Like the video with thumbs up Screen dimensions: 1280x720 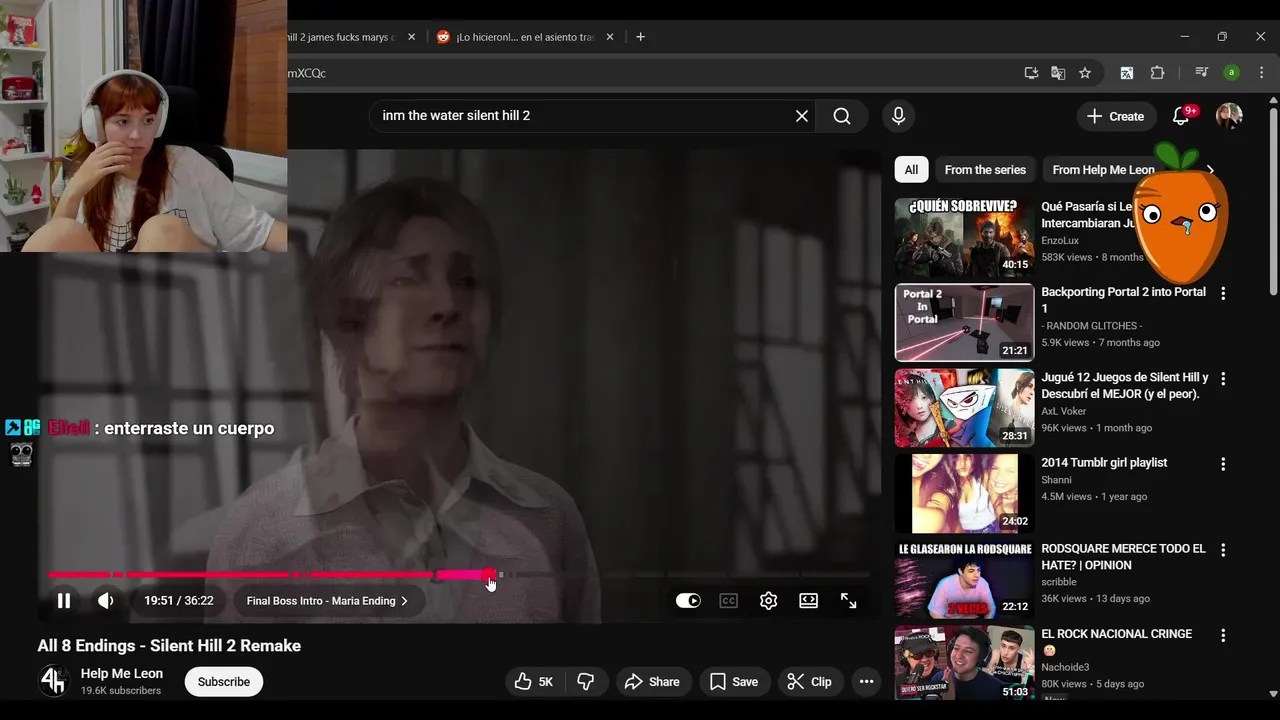pyautogui.click(x=534, y=682)
